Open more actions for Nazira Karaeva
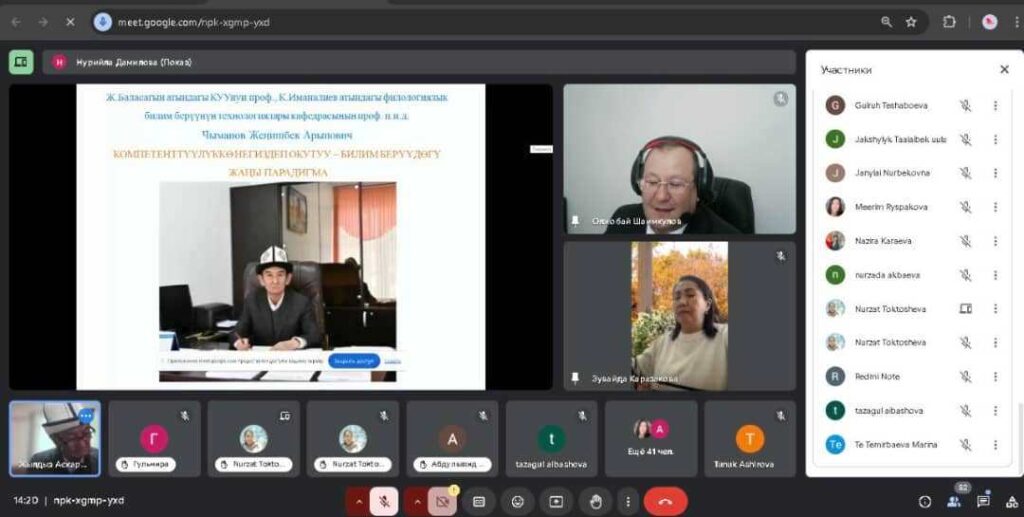The width and height of the screenshot is (1024, 517). pos(995,241)
